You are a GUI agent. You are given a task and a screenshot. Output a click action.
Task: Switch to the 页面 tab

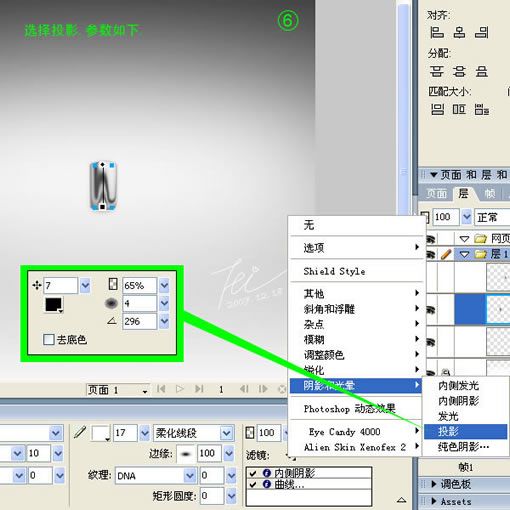(x=436, y=194)
